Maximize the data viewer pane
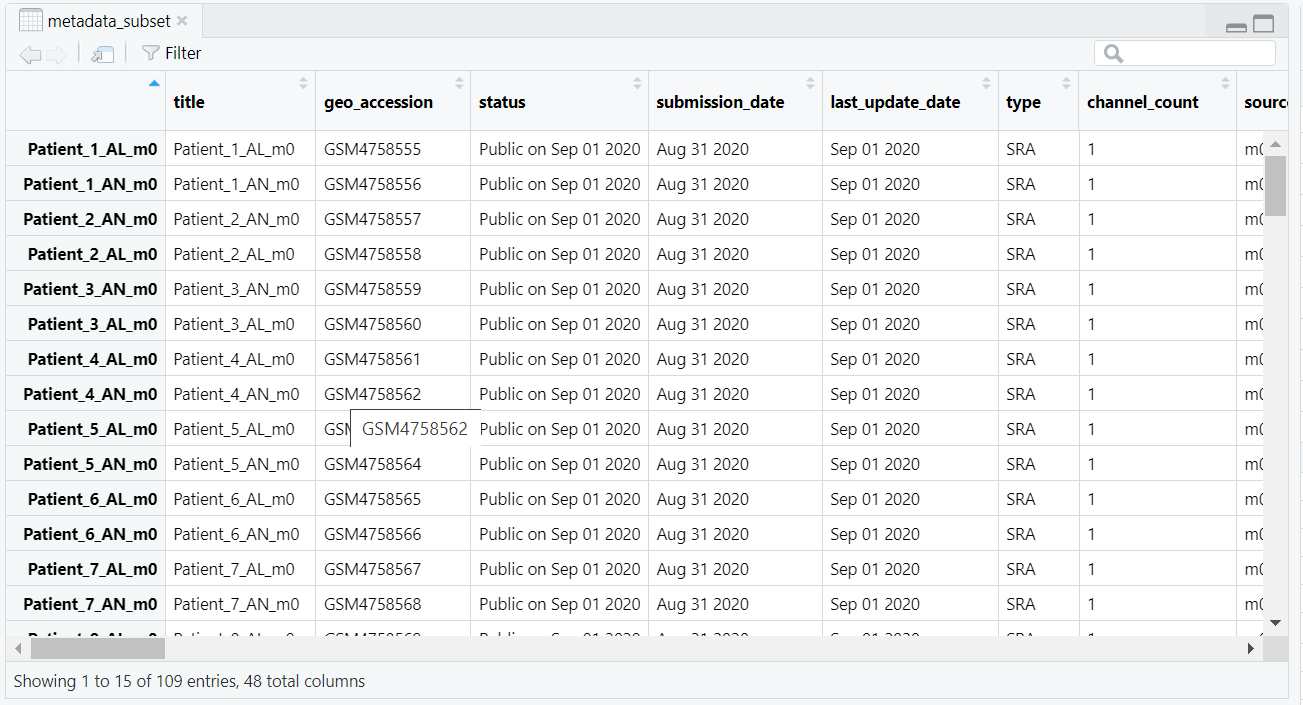 pos(1264,25)
